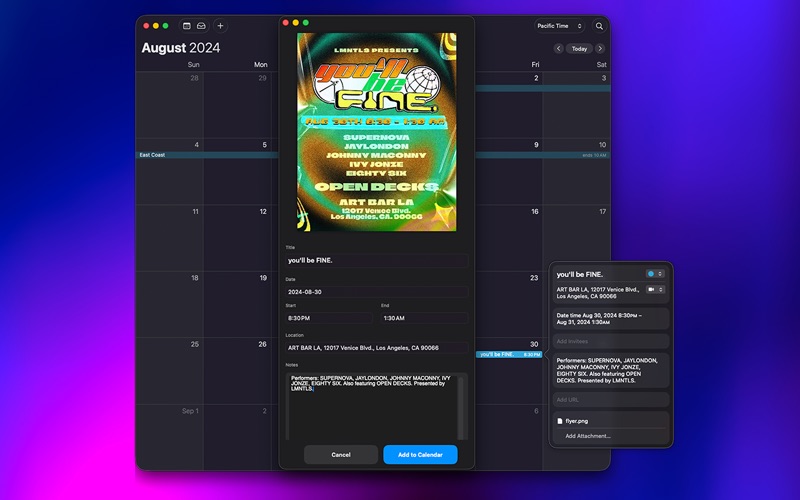Click the popover date time text

click(x=599, y=319)
